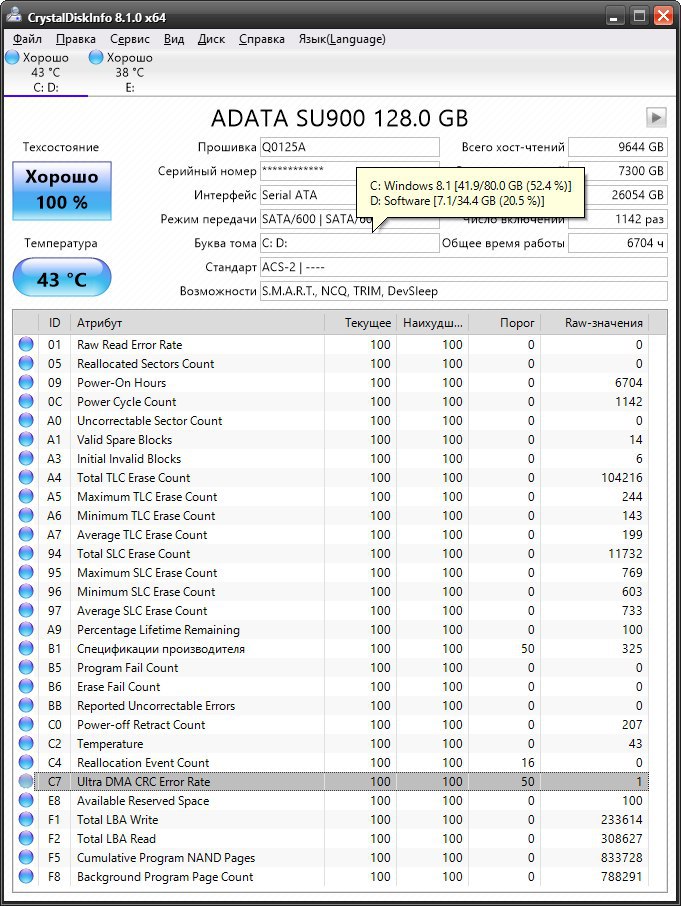The image size is (681, 906).
Task: Click status icon for Power-On Hours
Action: (x=26, y=383)
